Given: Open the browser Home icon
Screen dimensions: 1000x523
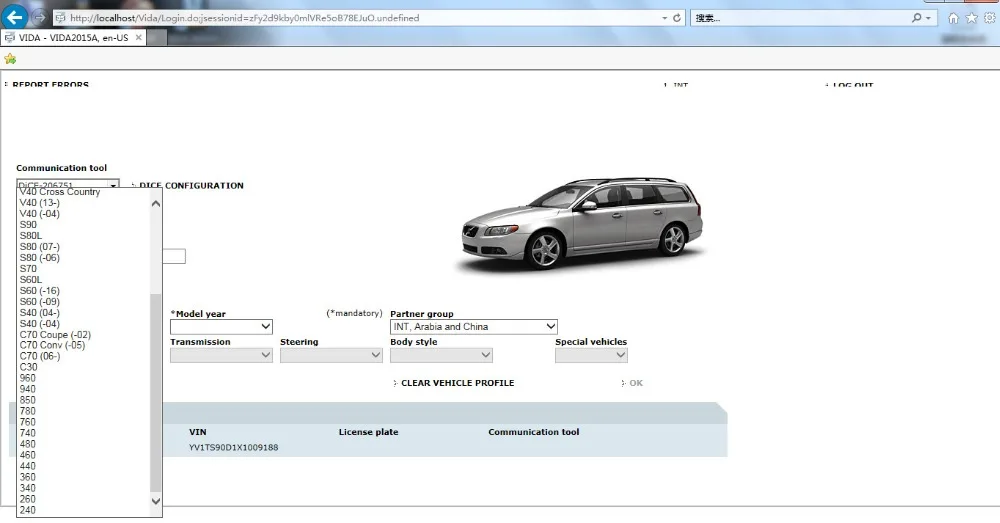Looking at the screenshot, I should click(953, 18).
